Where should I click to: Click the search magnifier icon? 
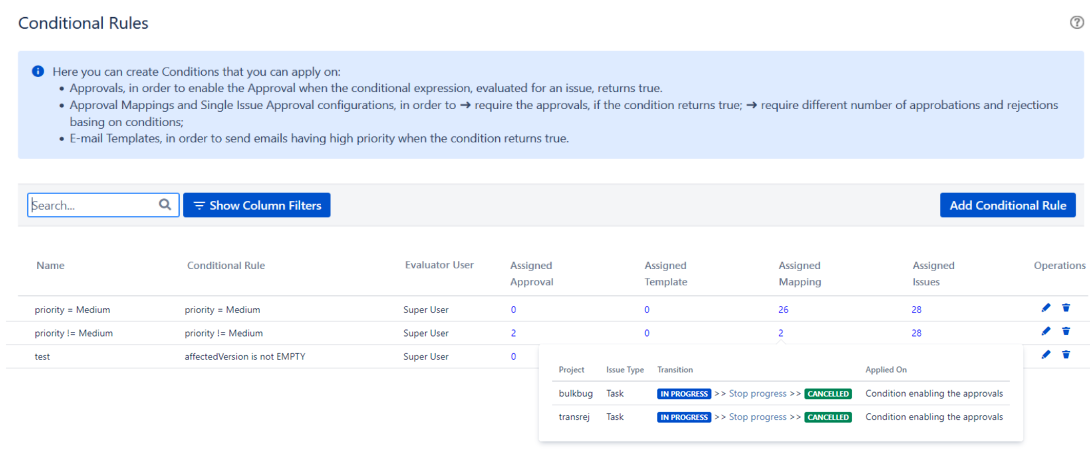pos(165,205)
